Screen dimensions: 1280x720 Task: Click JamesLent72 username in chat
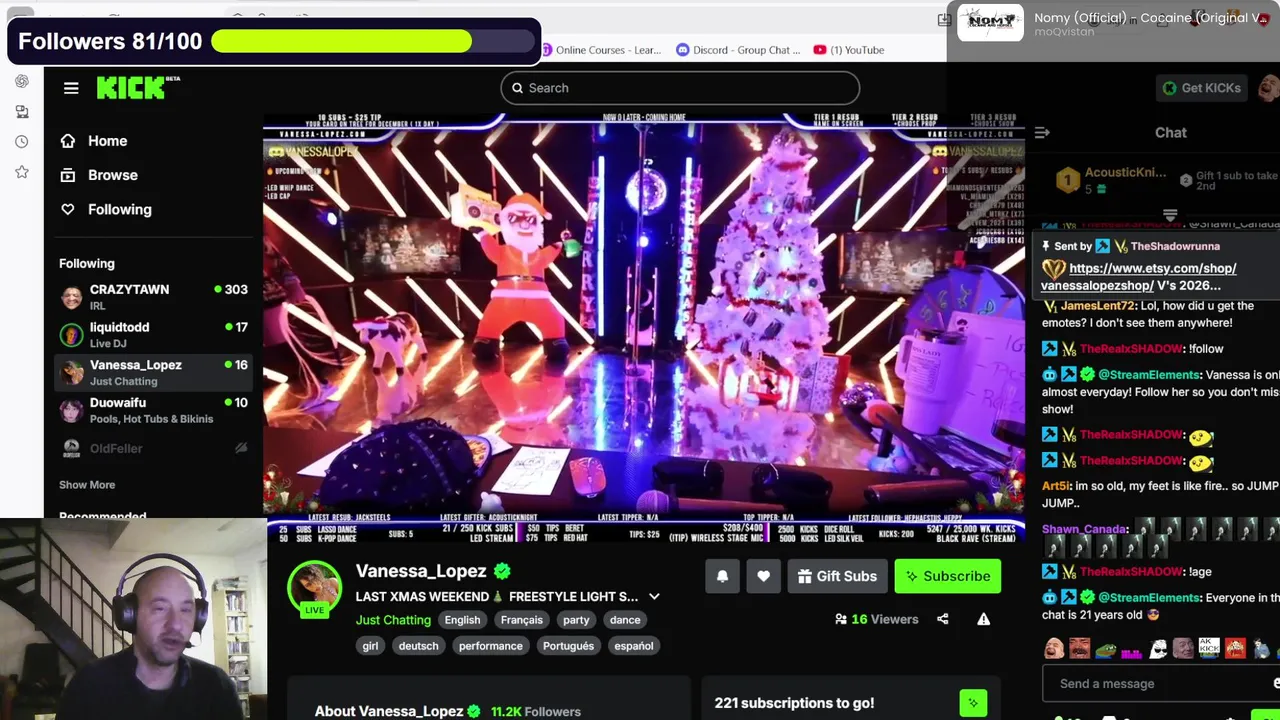click(x=1096, y=306)
